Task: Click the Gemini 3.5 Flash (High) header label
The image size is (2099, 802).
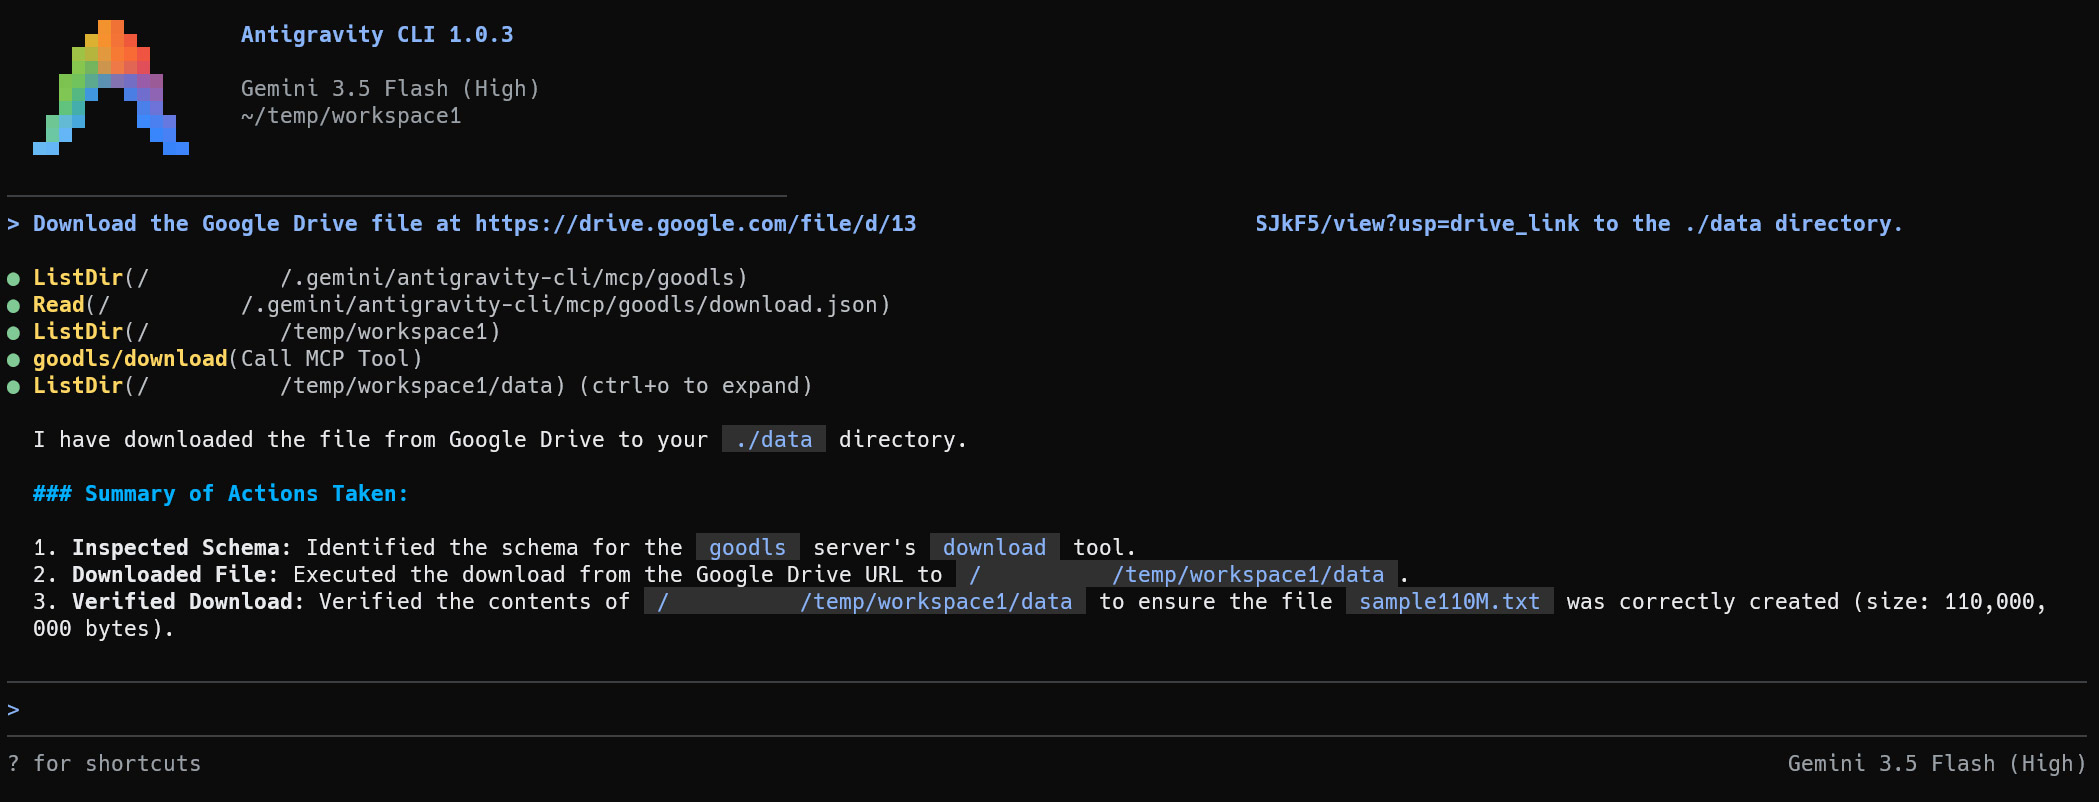Action: pyautogui.click(x=390, y=89)
